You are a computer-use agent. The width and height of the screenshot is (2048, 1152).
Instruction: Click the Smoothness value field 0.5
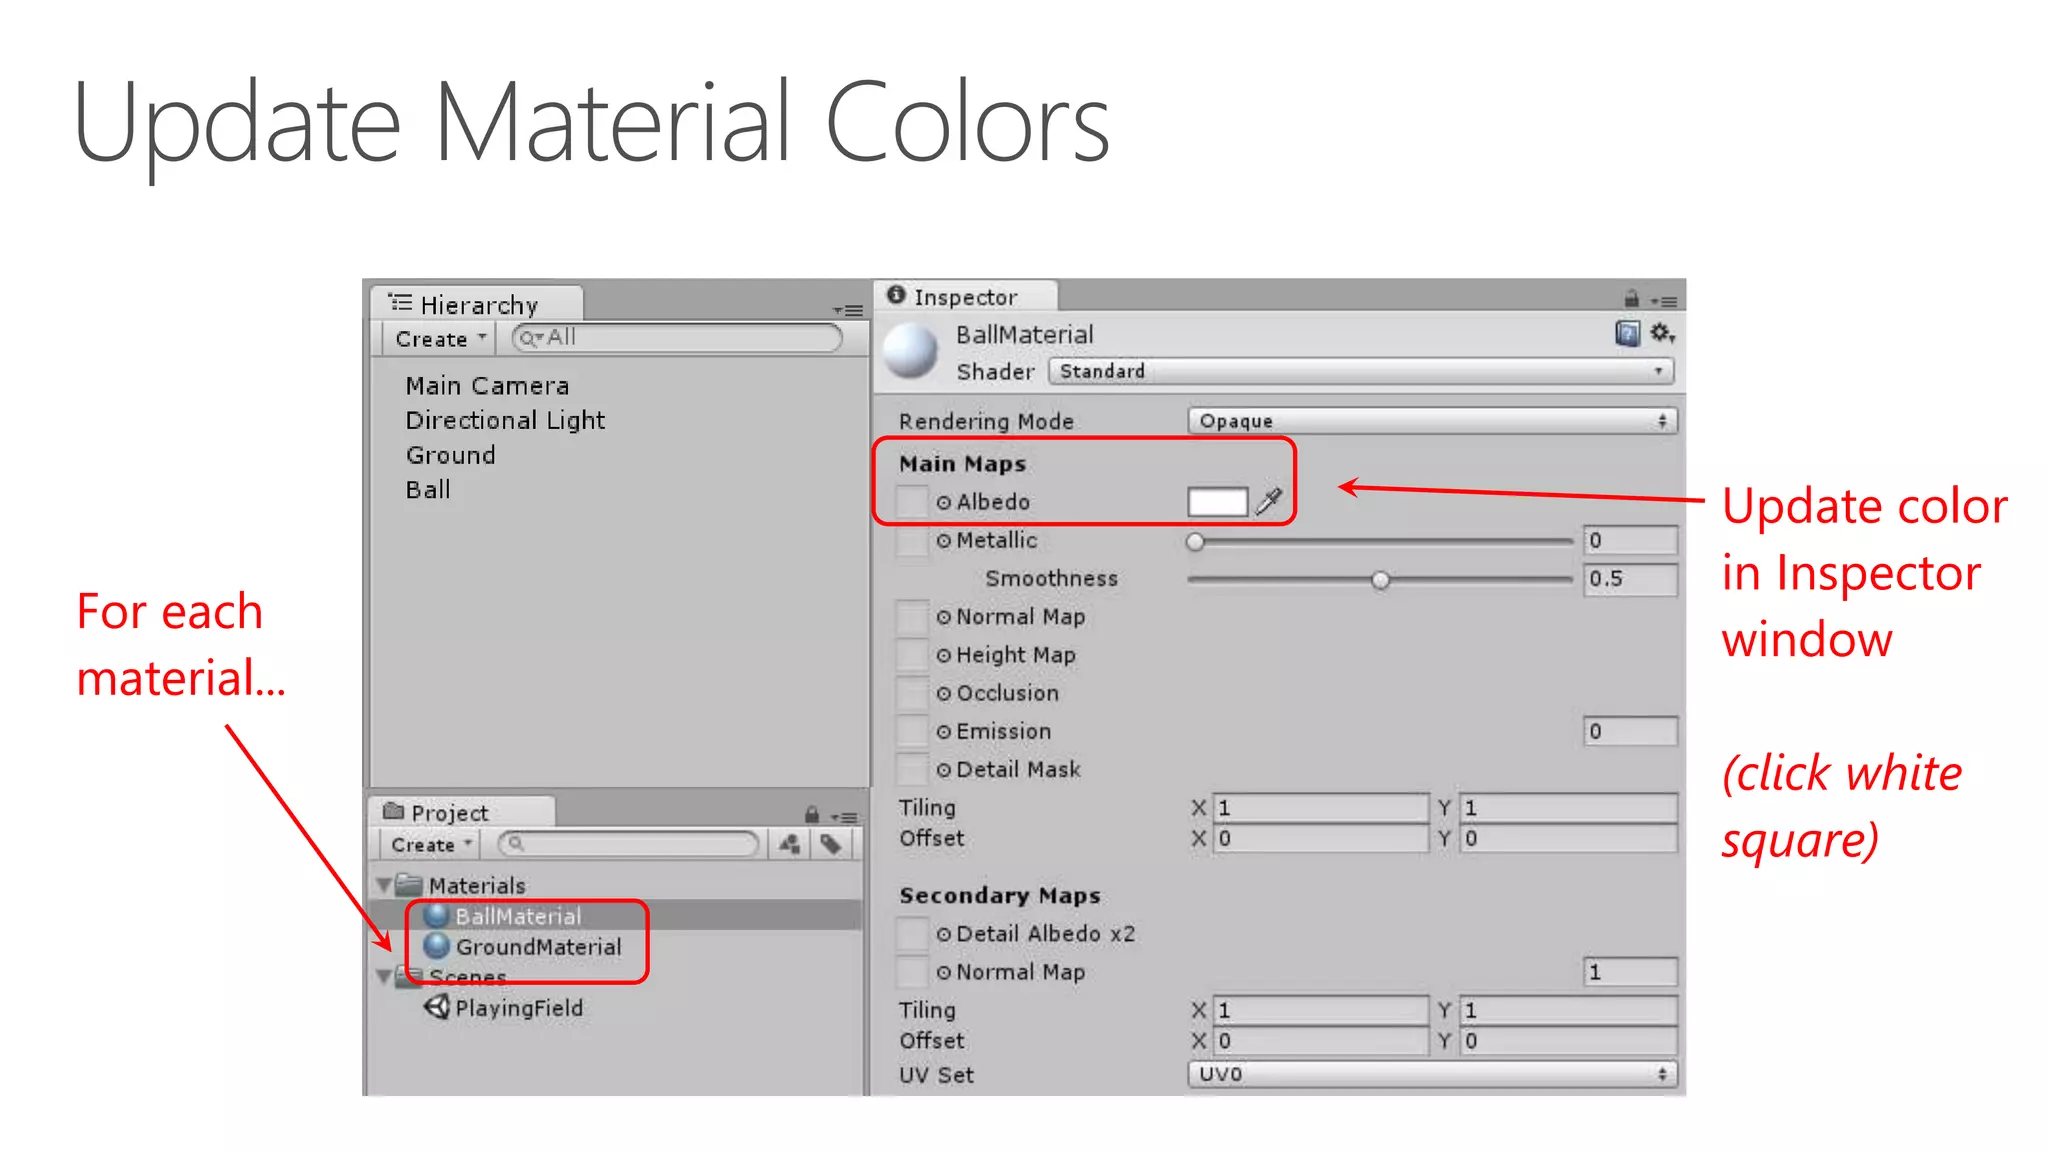point(1630,579)
